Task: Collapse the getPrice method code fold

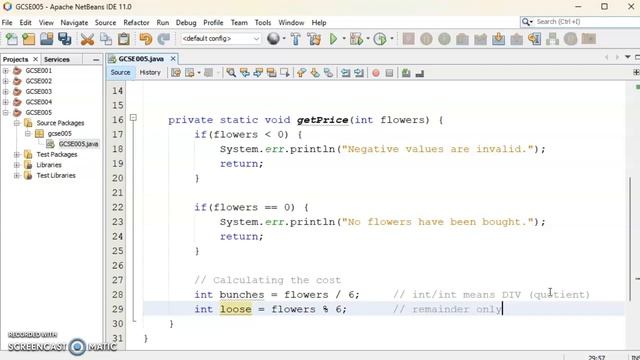Action: point(133,118)
